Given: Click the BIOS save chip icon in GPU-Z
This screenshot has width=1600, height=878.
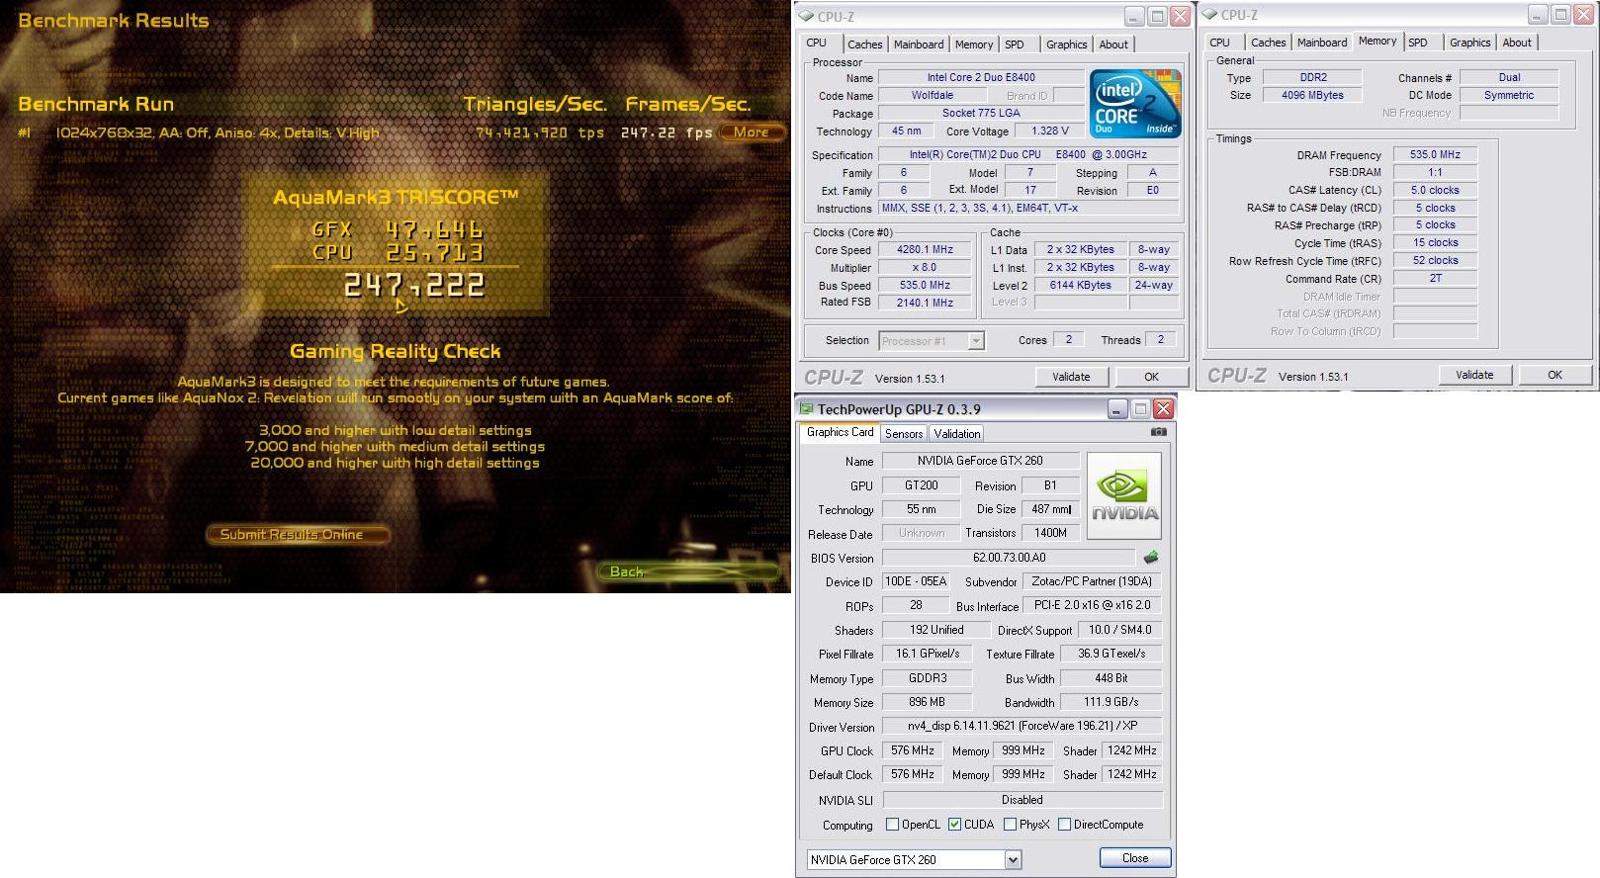Looking at the screenshot, I should tap(1151, 557).
